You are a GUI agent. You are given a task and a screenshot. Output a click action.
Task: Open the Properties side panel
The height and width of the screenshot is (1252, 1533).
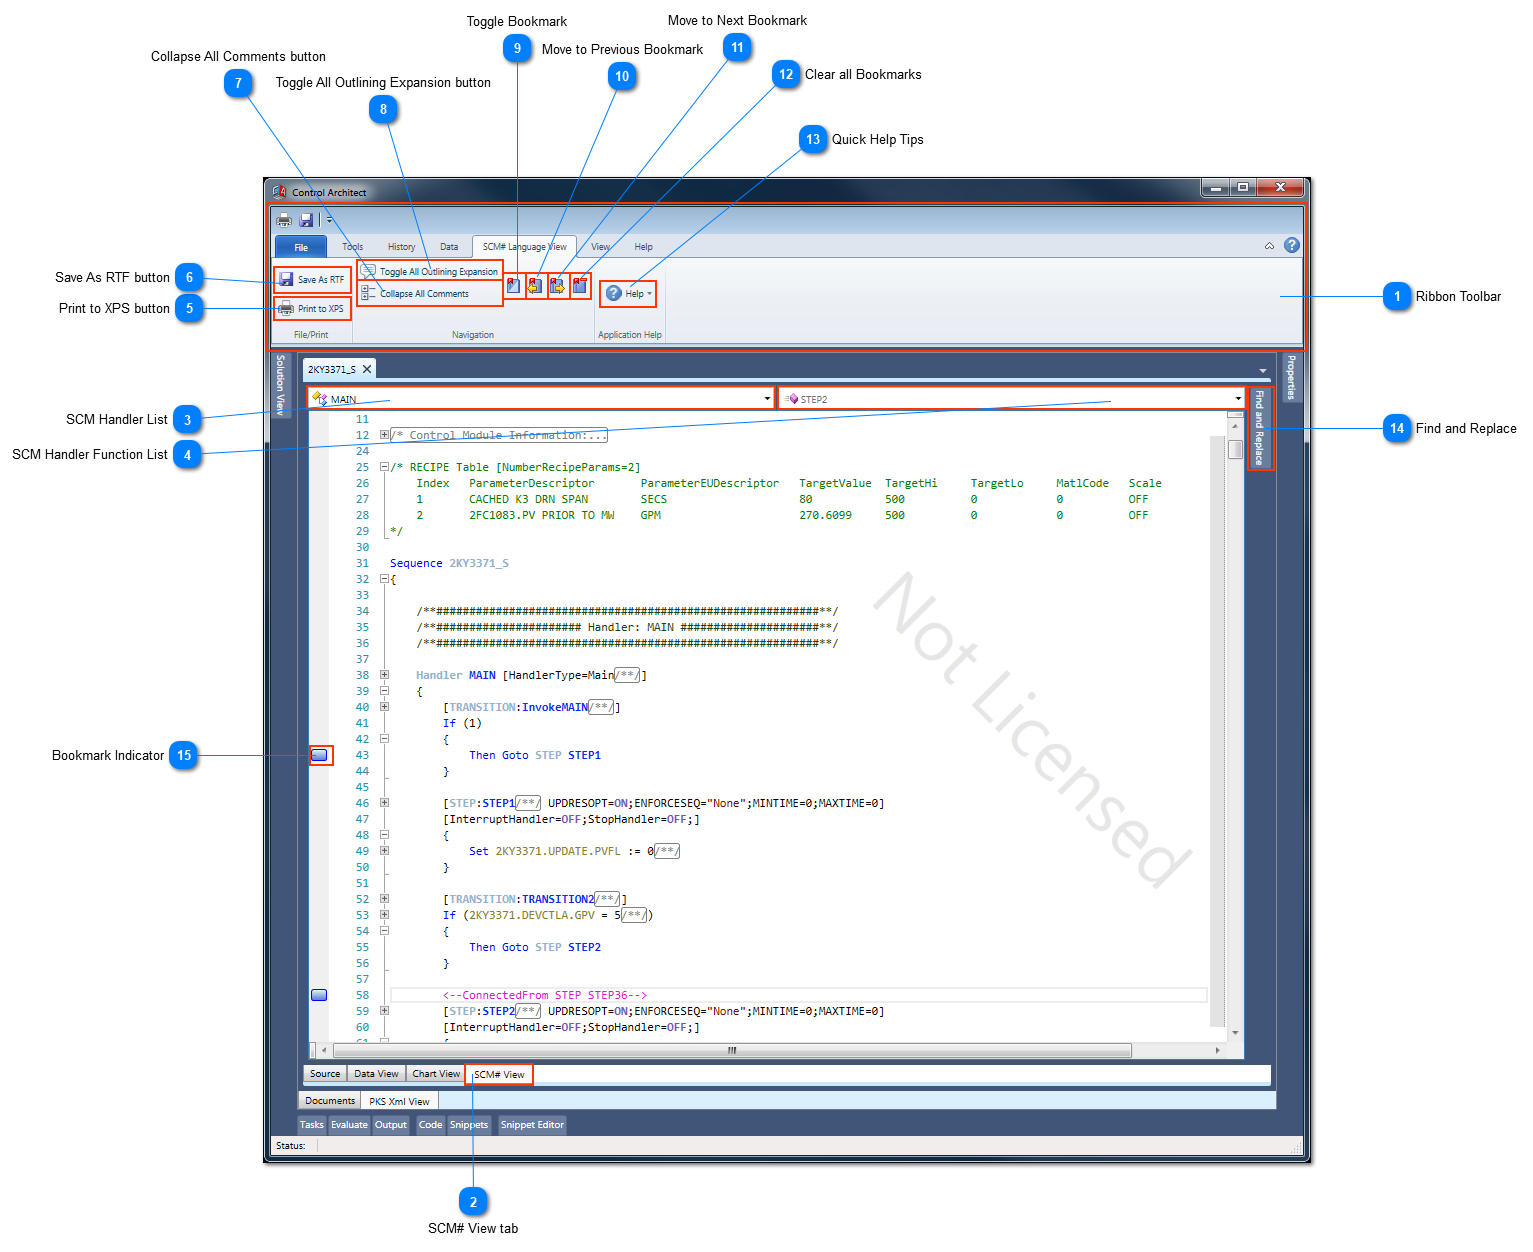point(1291,377)
